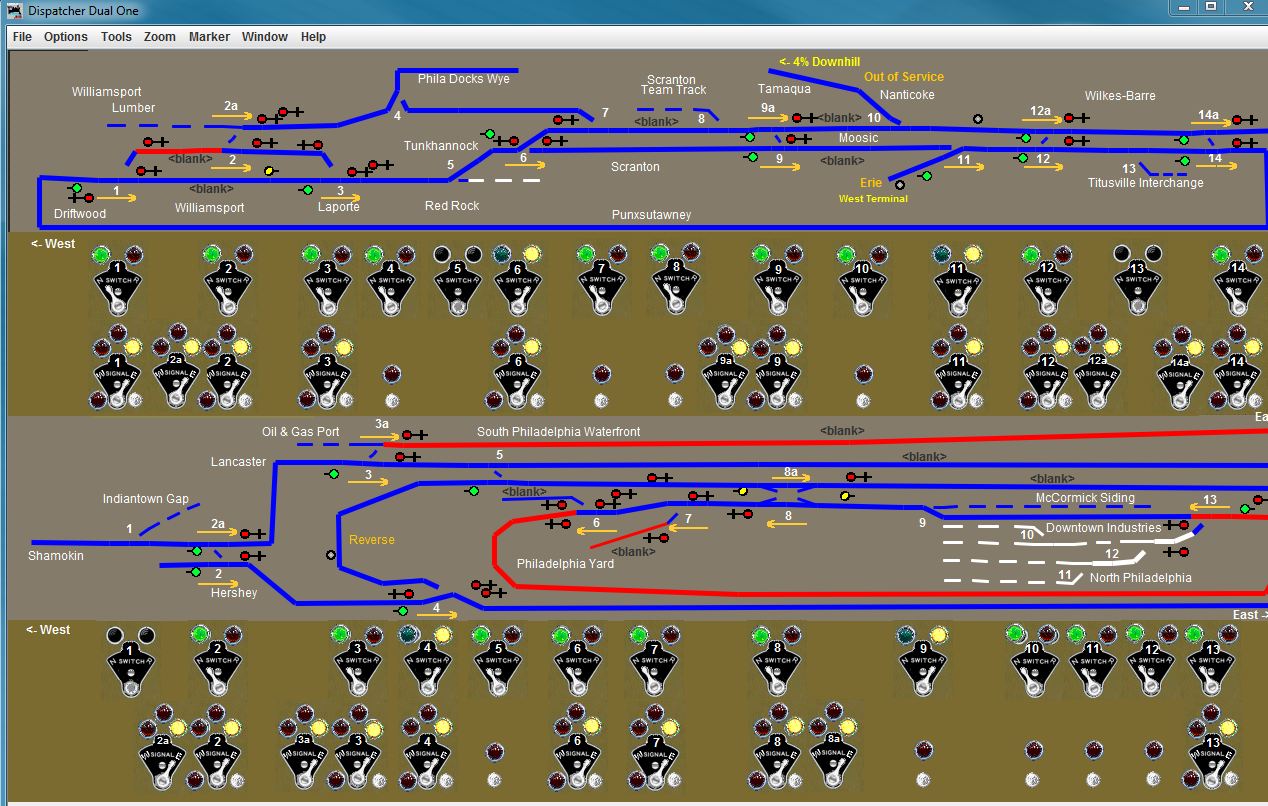This screenshot has width=1268, height=806.
Task: Click the sensor circle beside Reverse label
Action: pyautogui.click(x=331, y=555)
